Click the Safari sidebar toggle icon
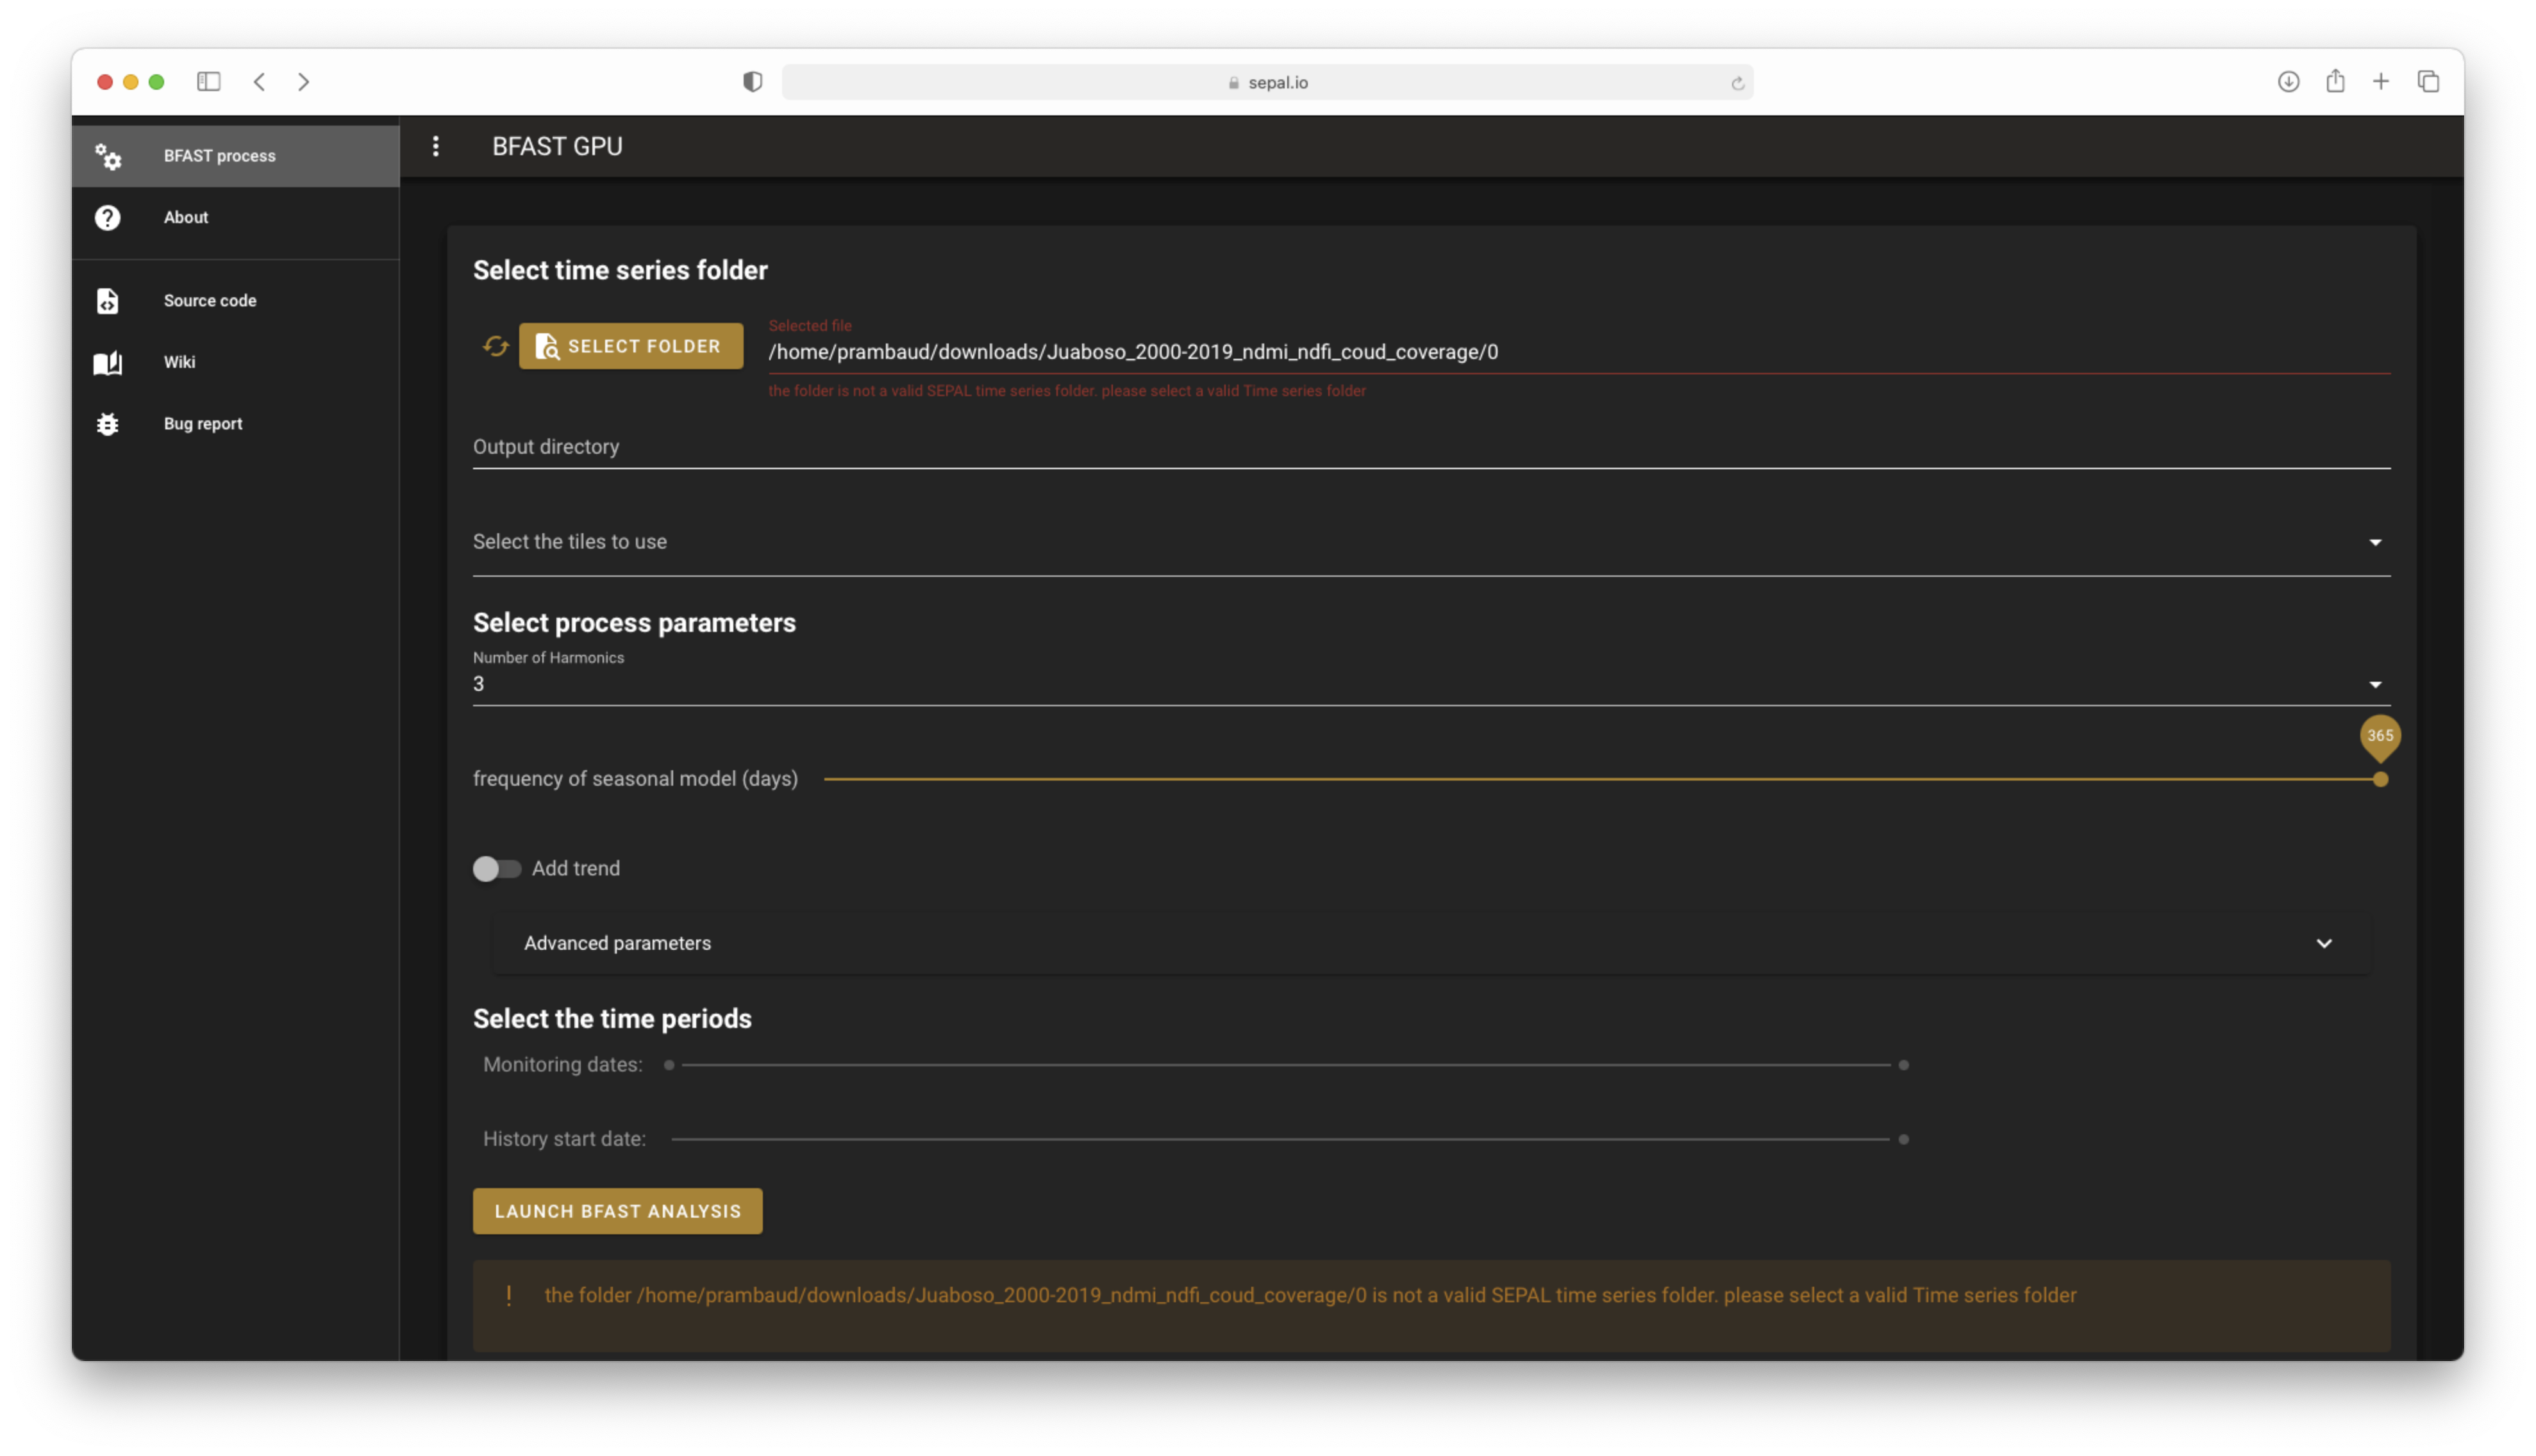Screen dimensions: 2536x1456 click(x=208, y=82)
